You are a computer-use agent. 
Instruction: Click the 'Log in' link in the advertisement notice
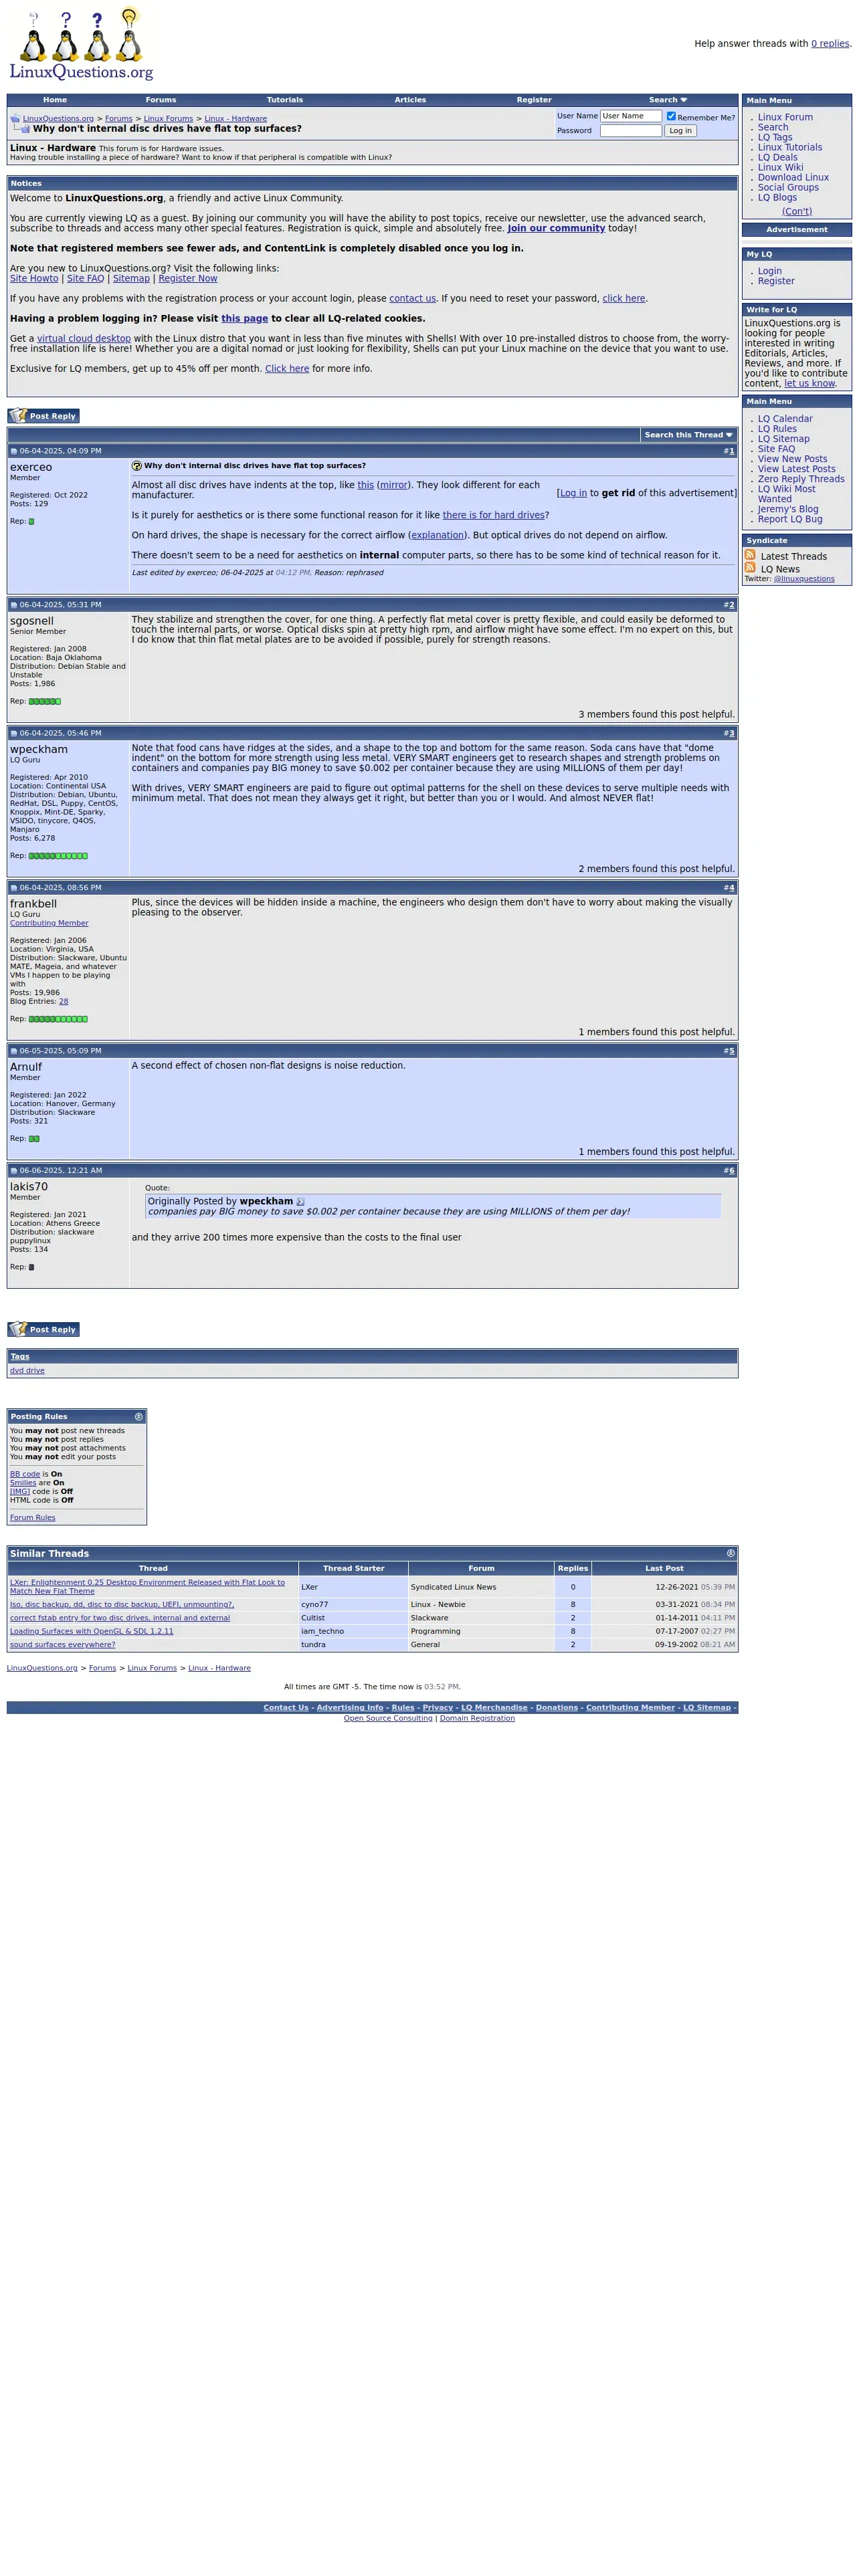click(573, 493)
